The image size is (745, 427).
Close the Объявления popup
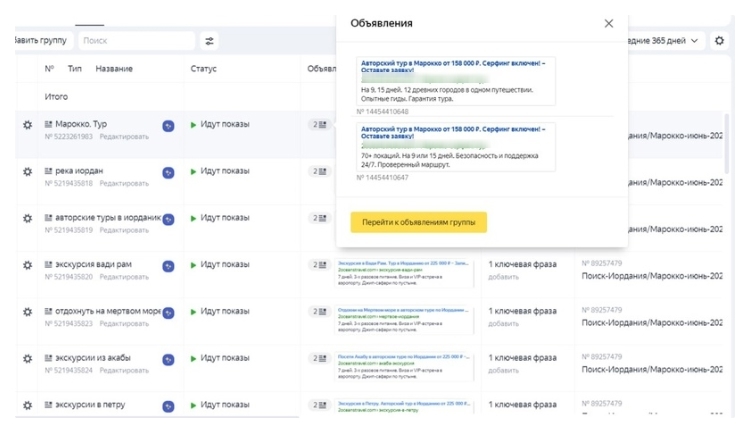(x=609, y=23)
